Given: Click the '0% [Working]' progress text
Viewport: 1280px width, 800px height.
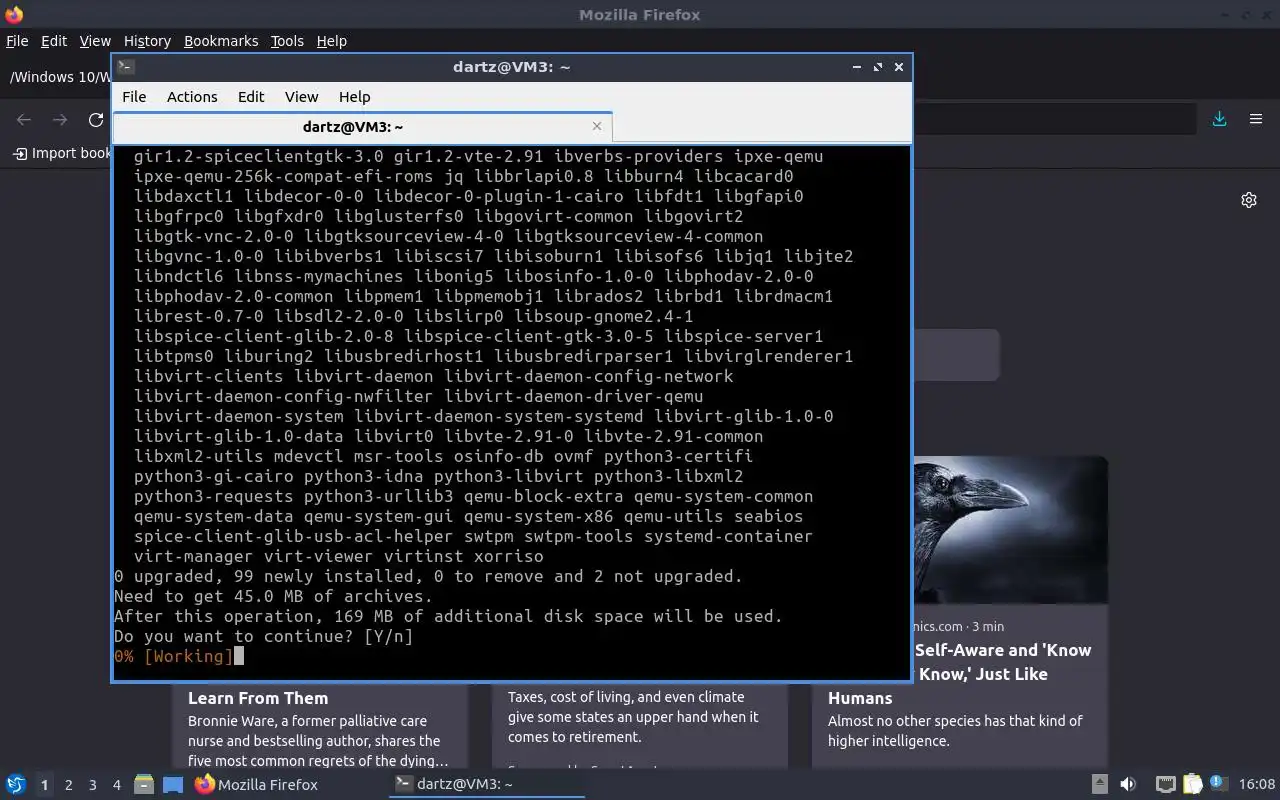Looking at the screenshot, I should click(x=174, y=656).
